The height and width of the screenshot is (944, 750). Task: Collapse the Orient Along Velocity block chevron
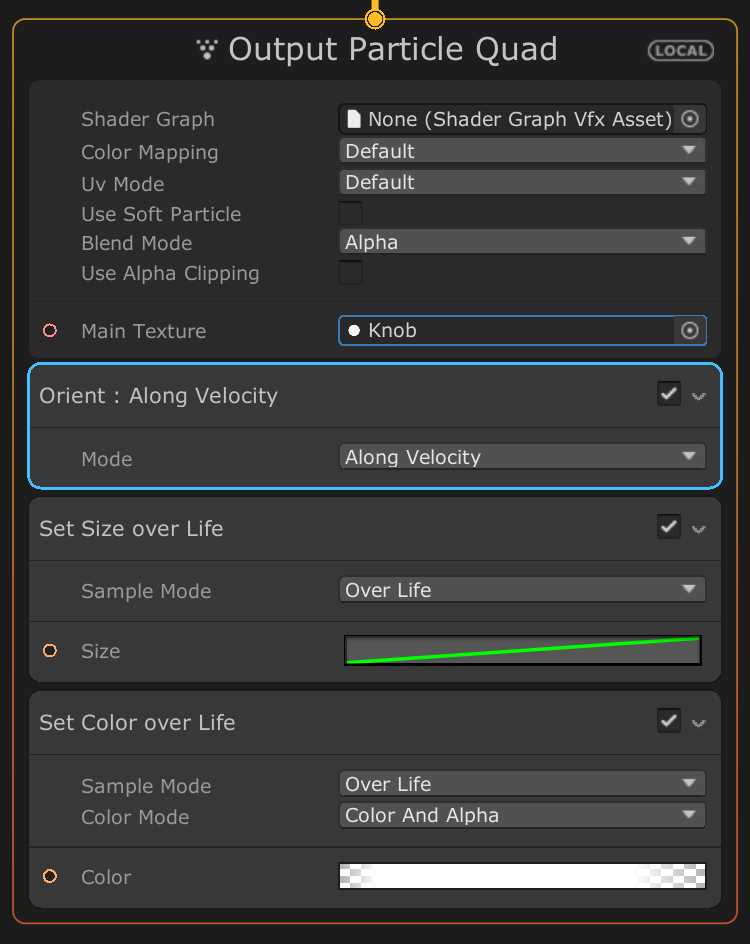(x=699, y=397)
